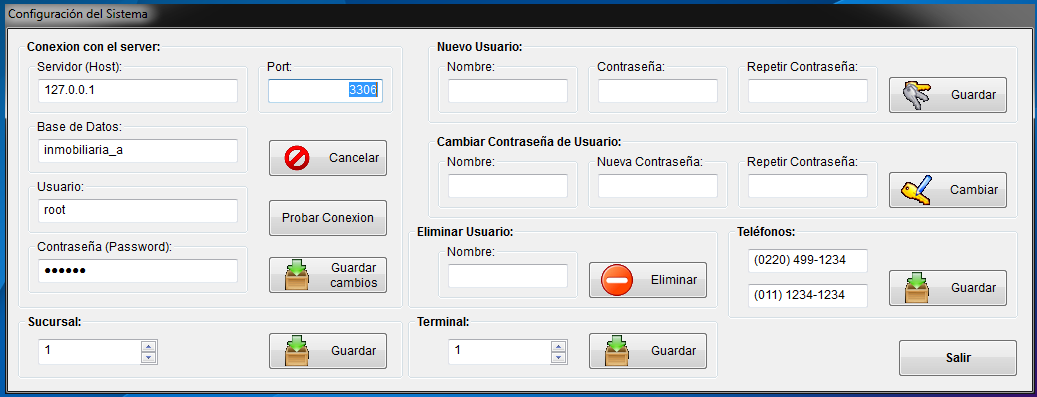Click the Usuario field containing root
The width and height of the screenshot is (1037, 397).
pyautogui.click(x=138, y=210)
